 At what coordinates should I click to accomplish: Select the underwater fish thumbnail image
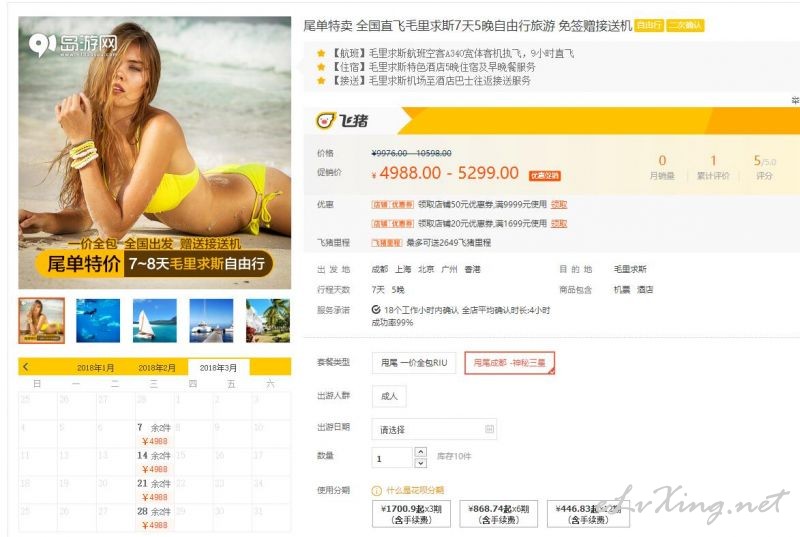[x=98, y=320]
